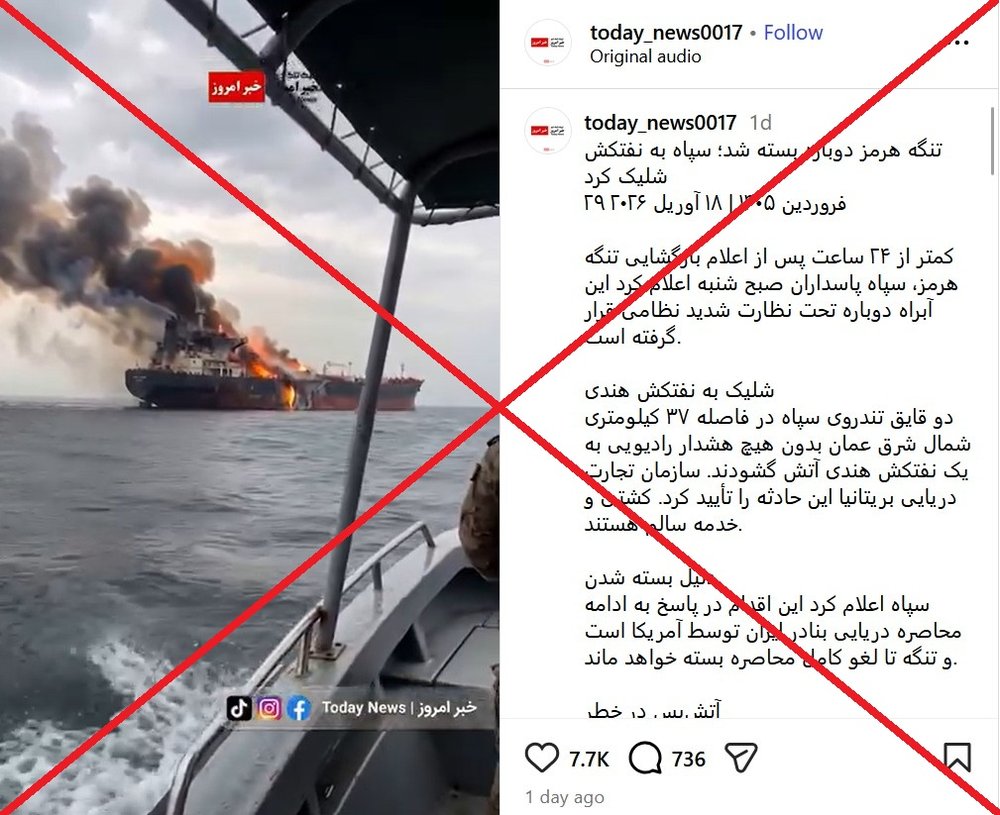Click the today_news0017 username in caption
1000x815 pixels.
660,122
